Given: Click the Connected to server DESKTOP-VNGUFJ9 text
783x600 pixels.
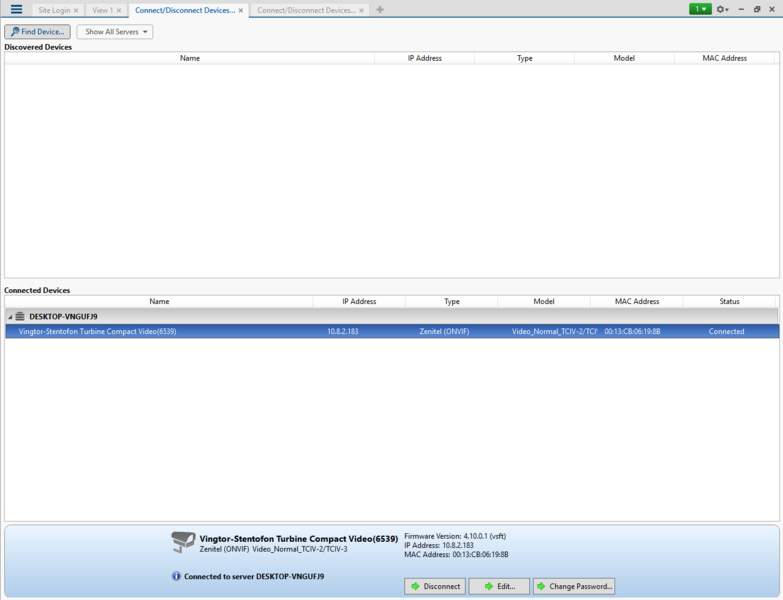Looking at the screenshot, I should pyautogui.click(x=254, y=576).
